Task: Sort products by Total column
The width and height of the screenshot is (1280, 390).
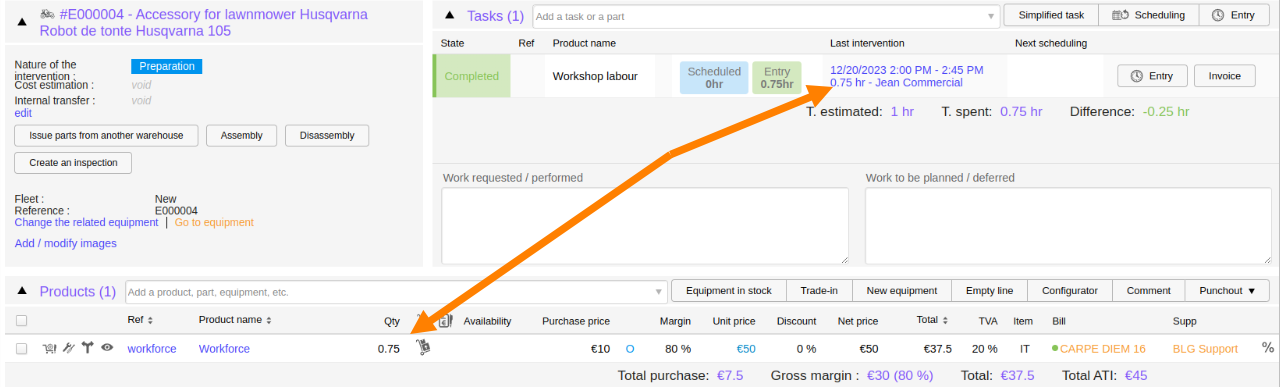Action: 930,320
